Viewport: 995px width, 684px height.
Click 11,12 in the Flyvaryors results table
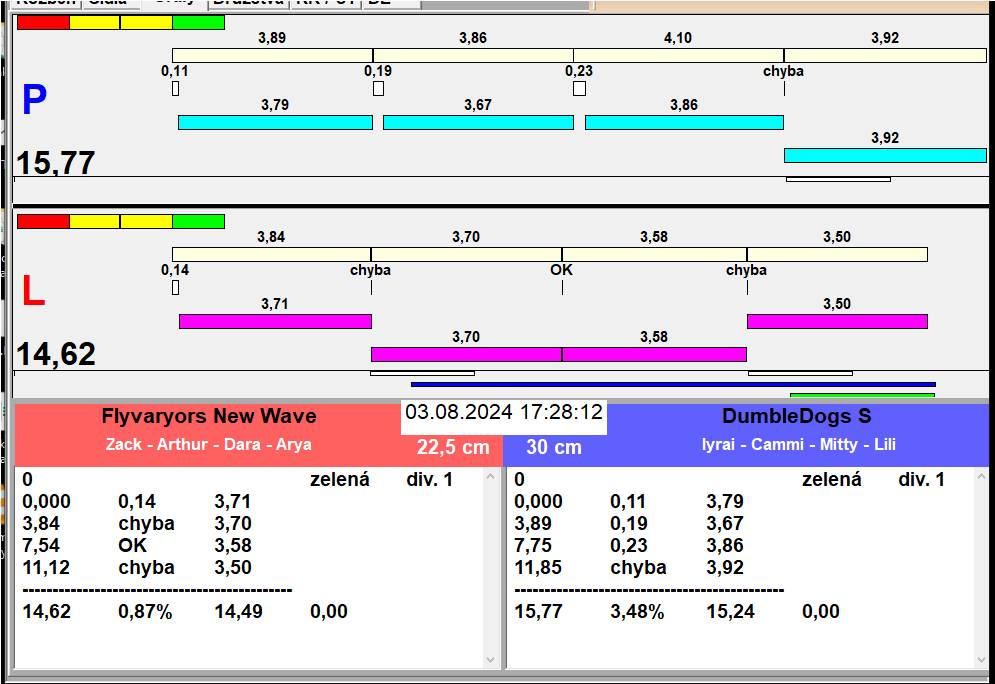(x=46, y=567)
